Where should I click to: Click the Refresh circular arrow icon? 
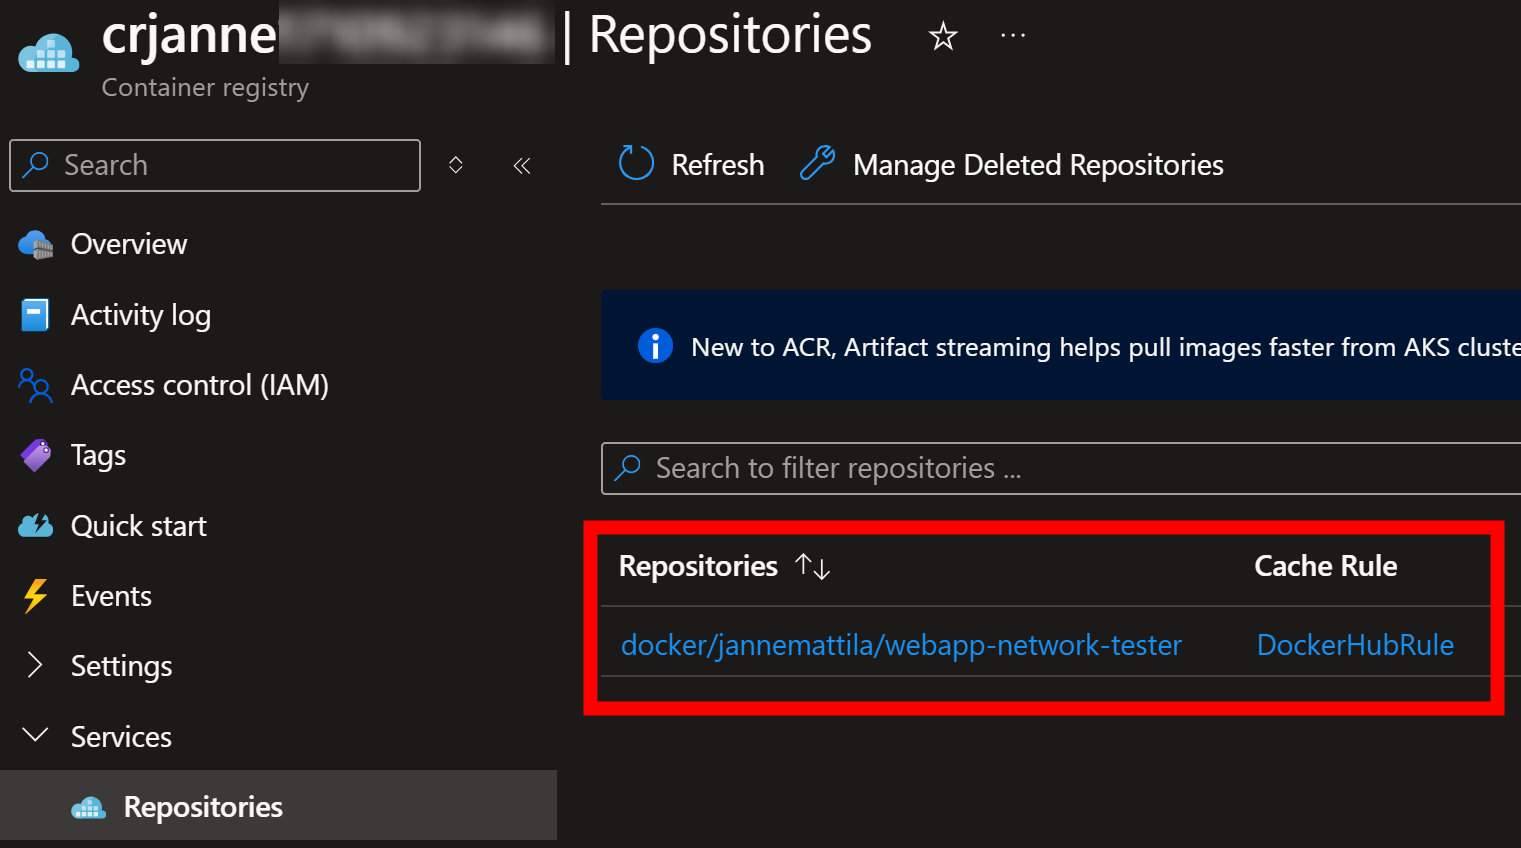point(636,163)
